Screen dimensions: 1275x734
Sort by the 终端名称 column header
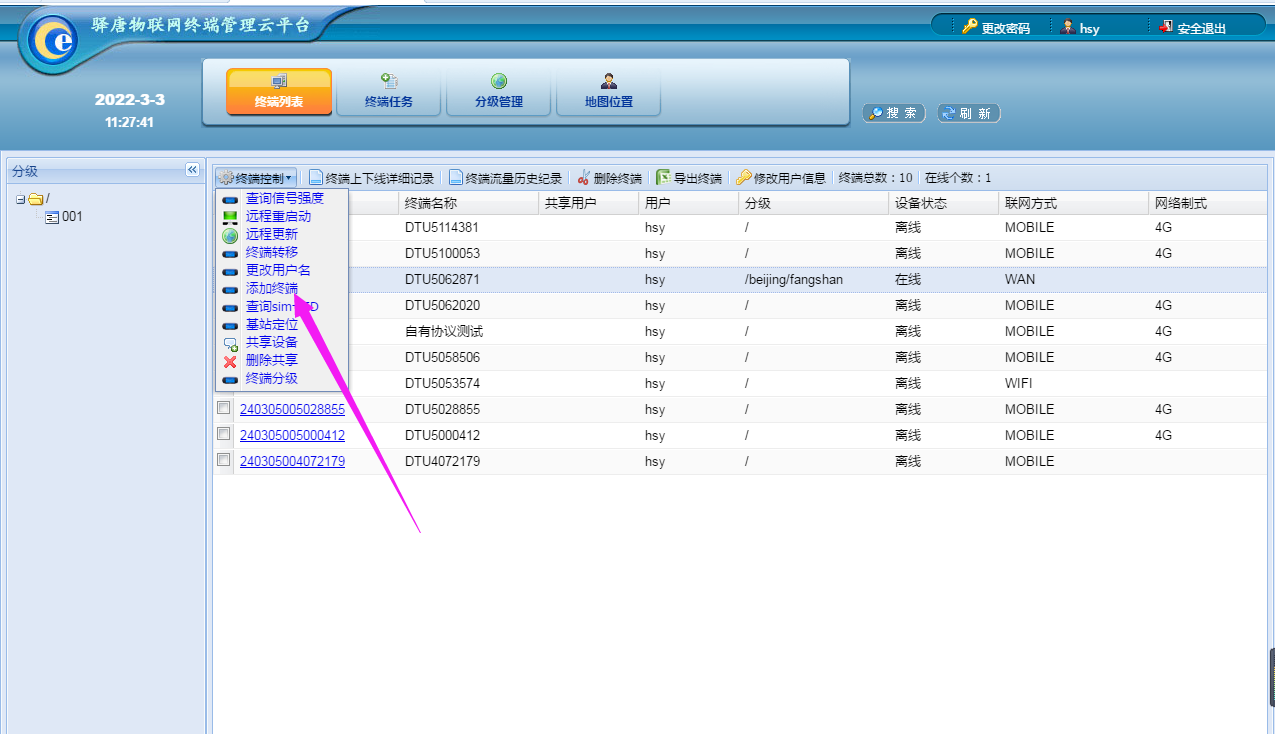coord(468,203)
